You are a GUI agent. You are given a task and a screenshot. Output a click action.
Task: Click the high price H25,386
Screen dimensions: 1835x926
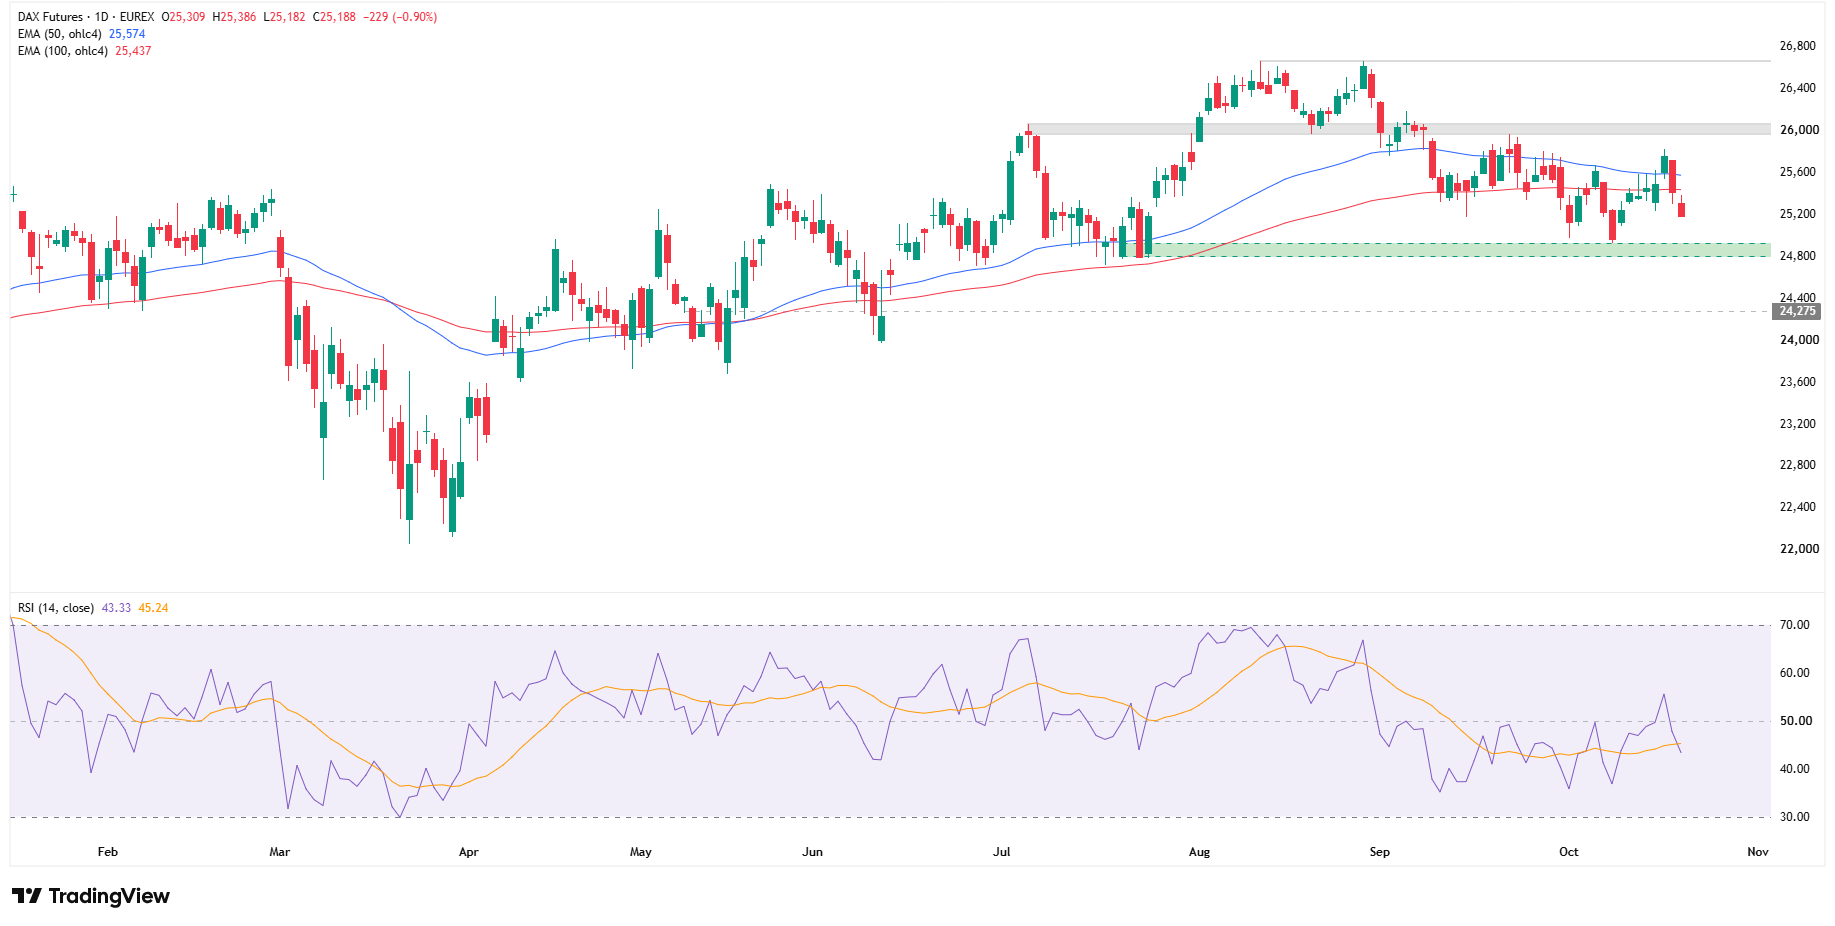click(x=234, y=17)
